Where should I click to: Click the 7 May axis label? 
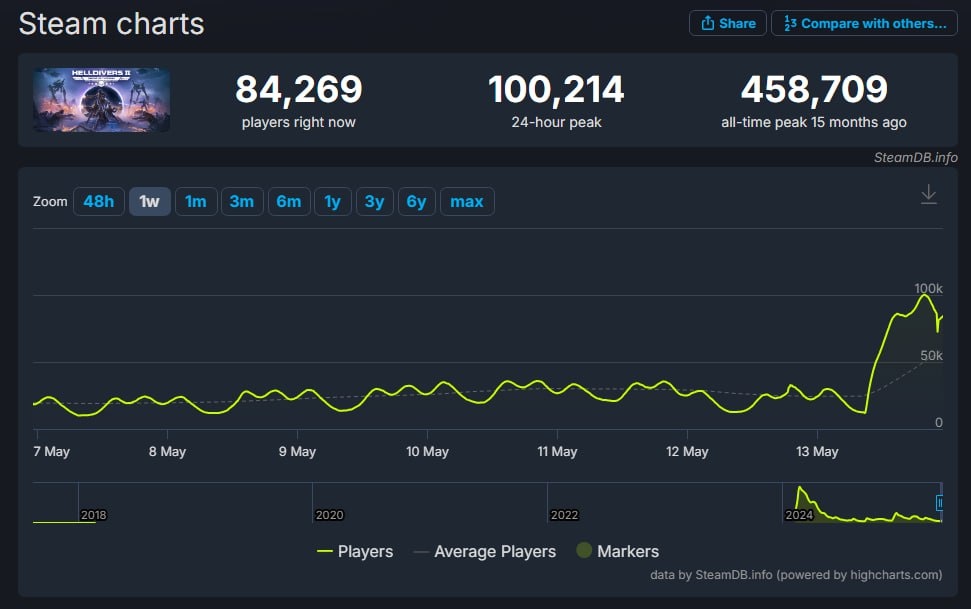51,452
